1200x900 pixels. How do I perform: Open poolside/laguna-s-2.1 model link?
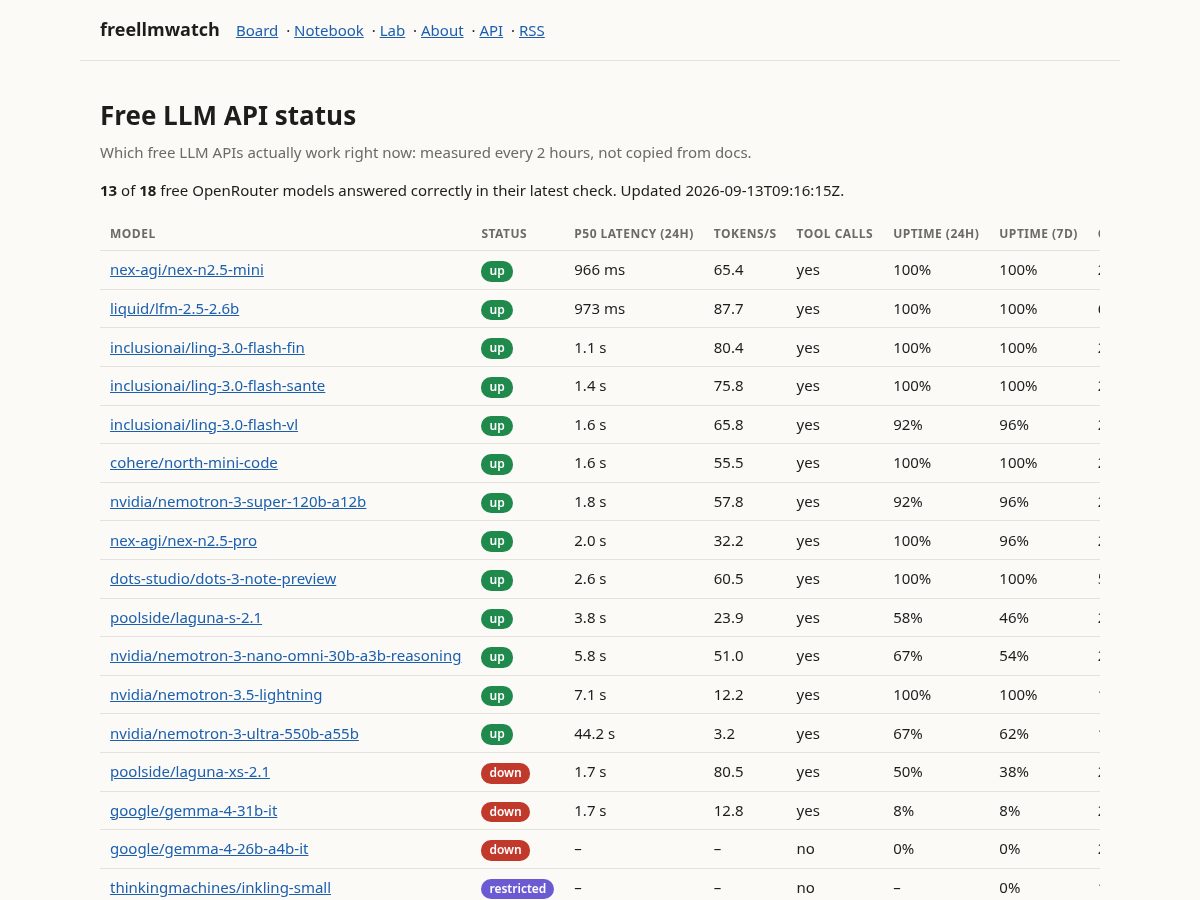[186, 618]
